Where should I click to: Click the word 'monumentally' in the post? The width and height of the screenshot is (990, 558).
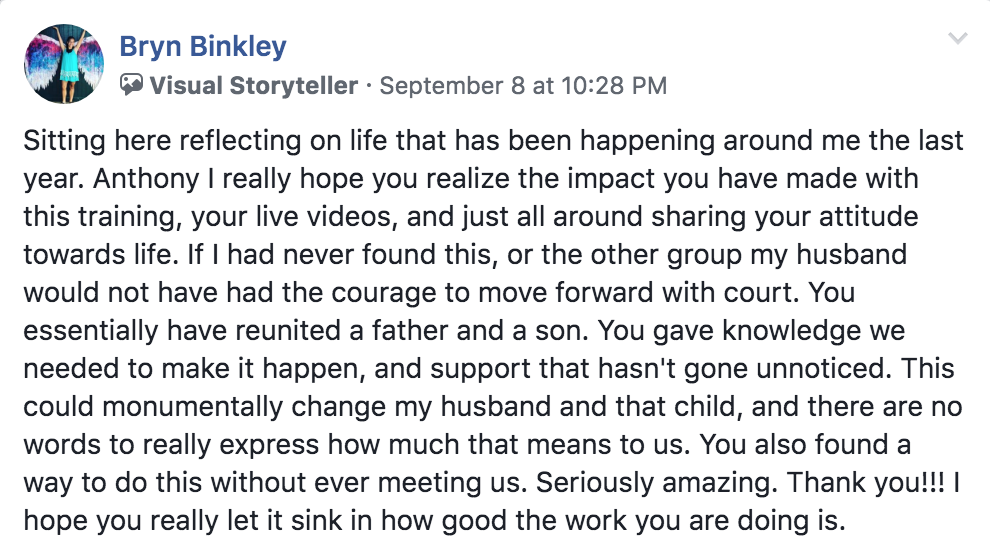(193, 407)
